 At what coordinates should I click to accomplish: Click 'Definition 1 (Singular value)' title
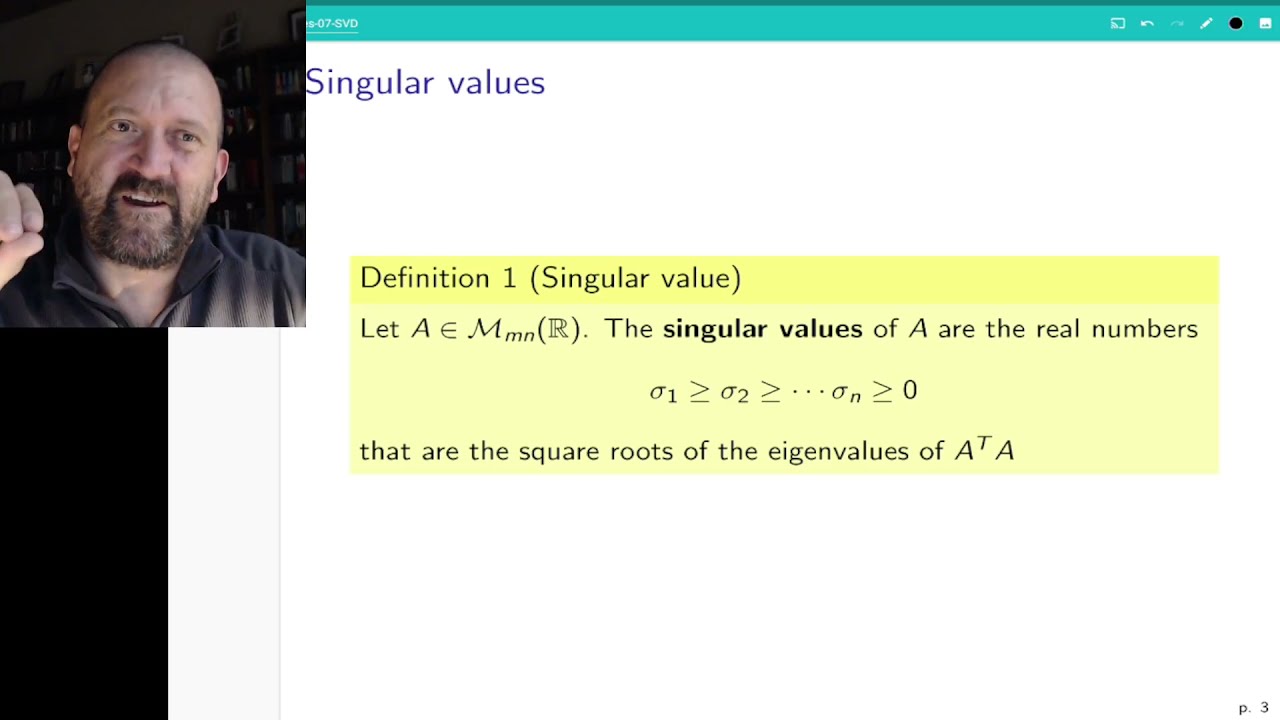pyautogui.click(x=550, y=278)
